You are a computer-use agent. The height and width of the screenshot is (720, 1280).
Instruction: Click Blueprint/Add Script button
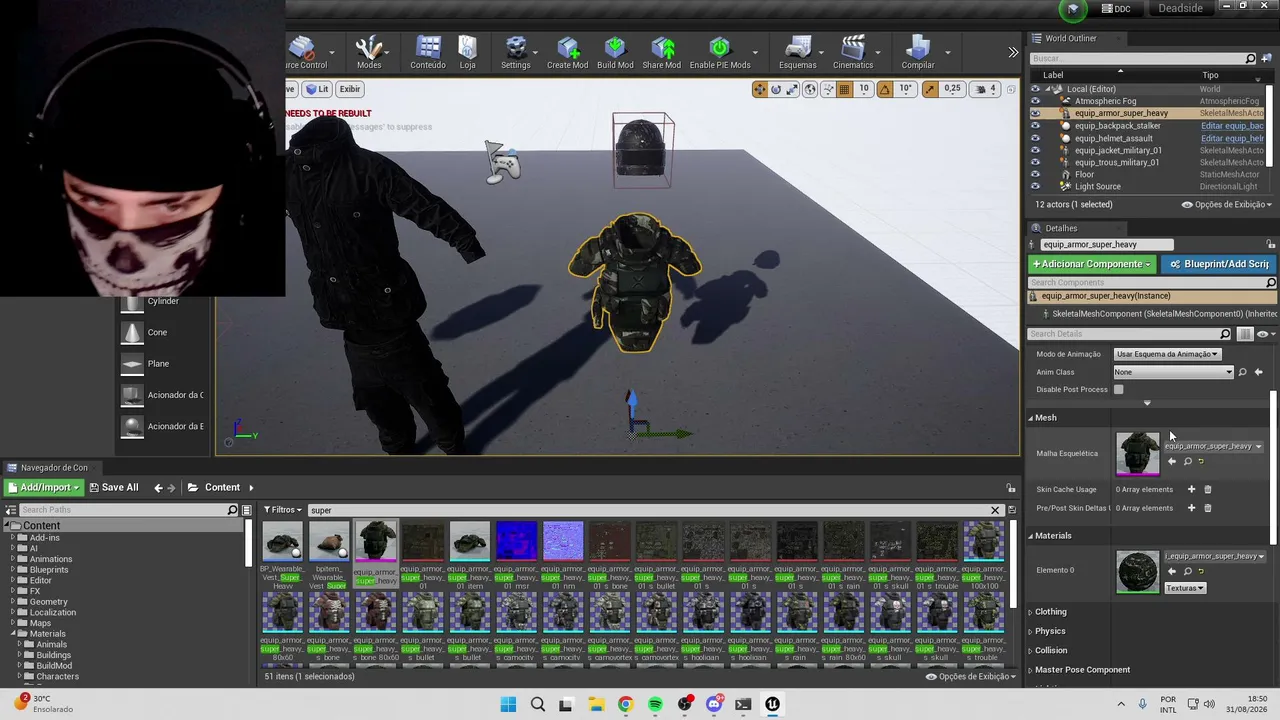(x=1218, y=264)
